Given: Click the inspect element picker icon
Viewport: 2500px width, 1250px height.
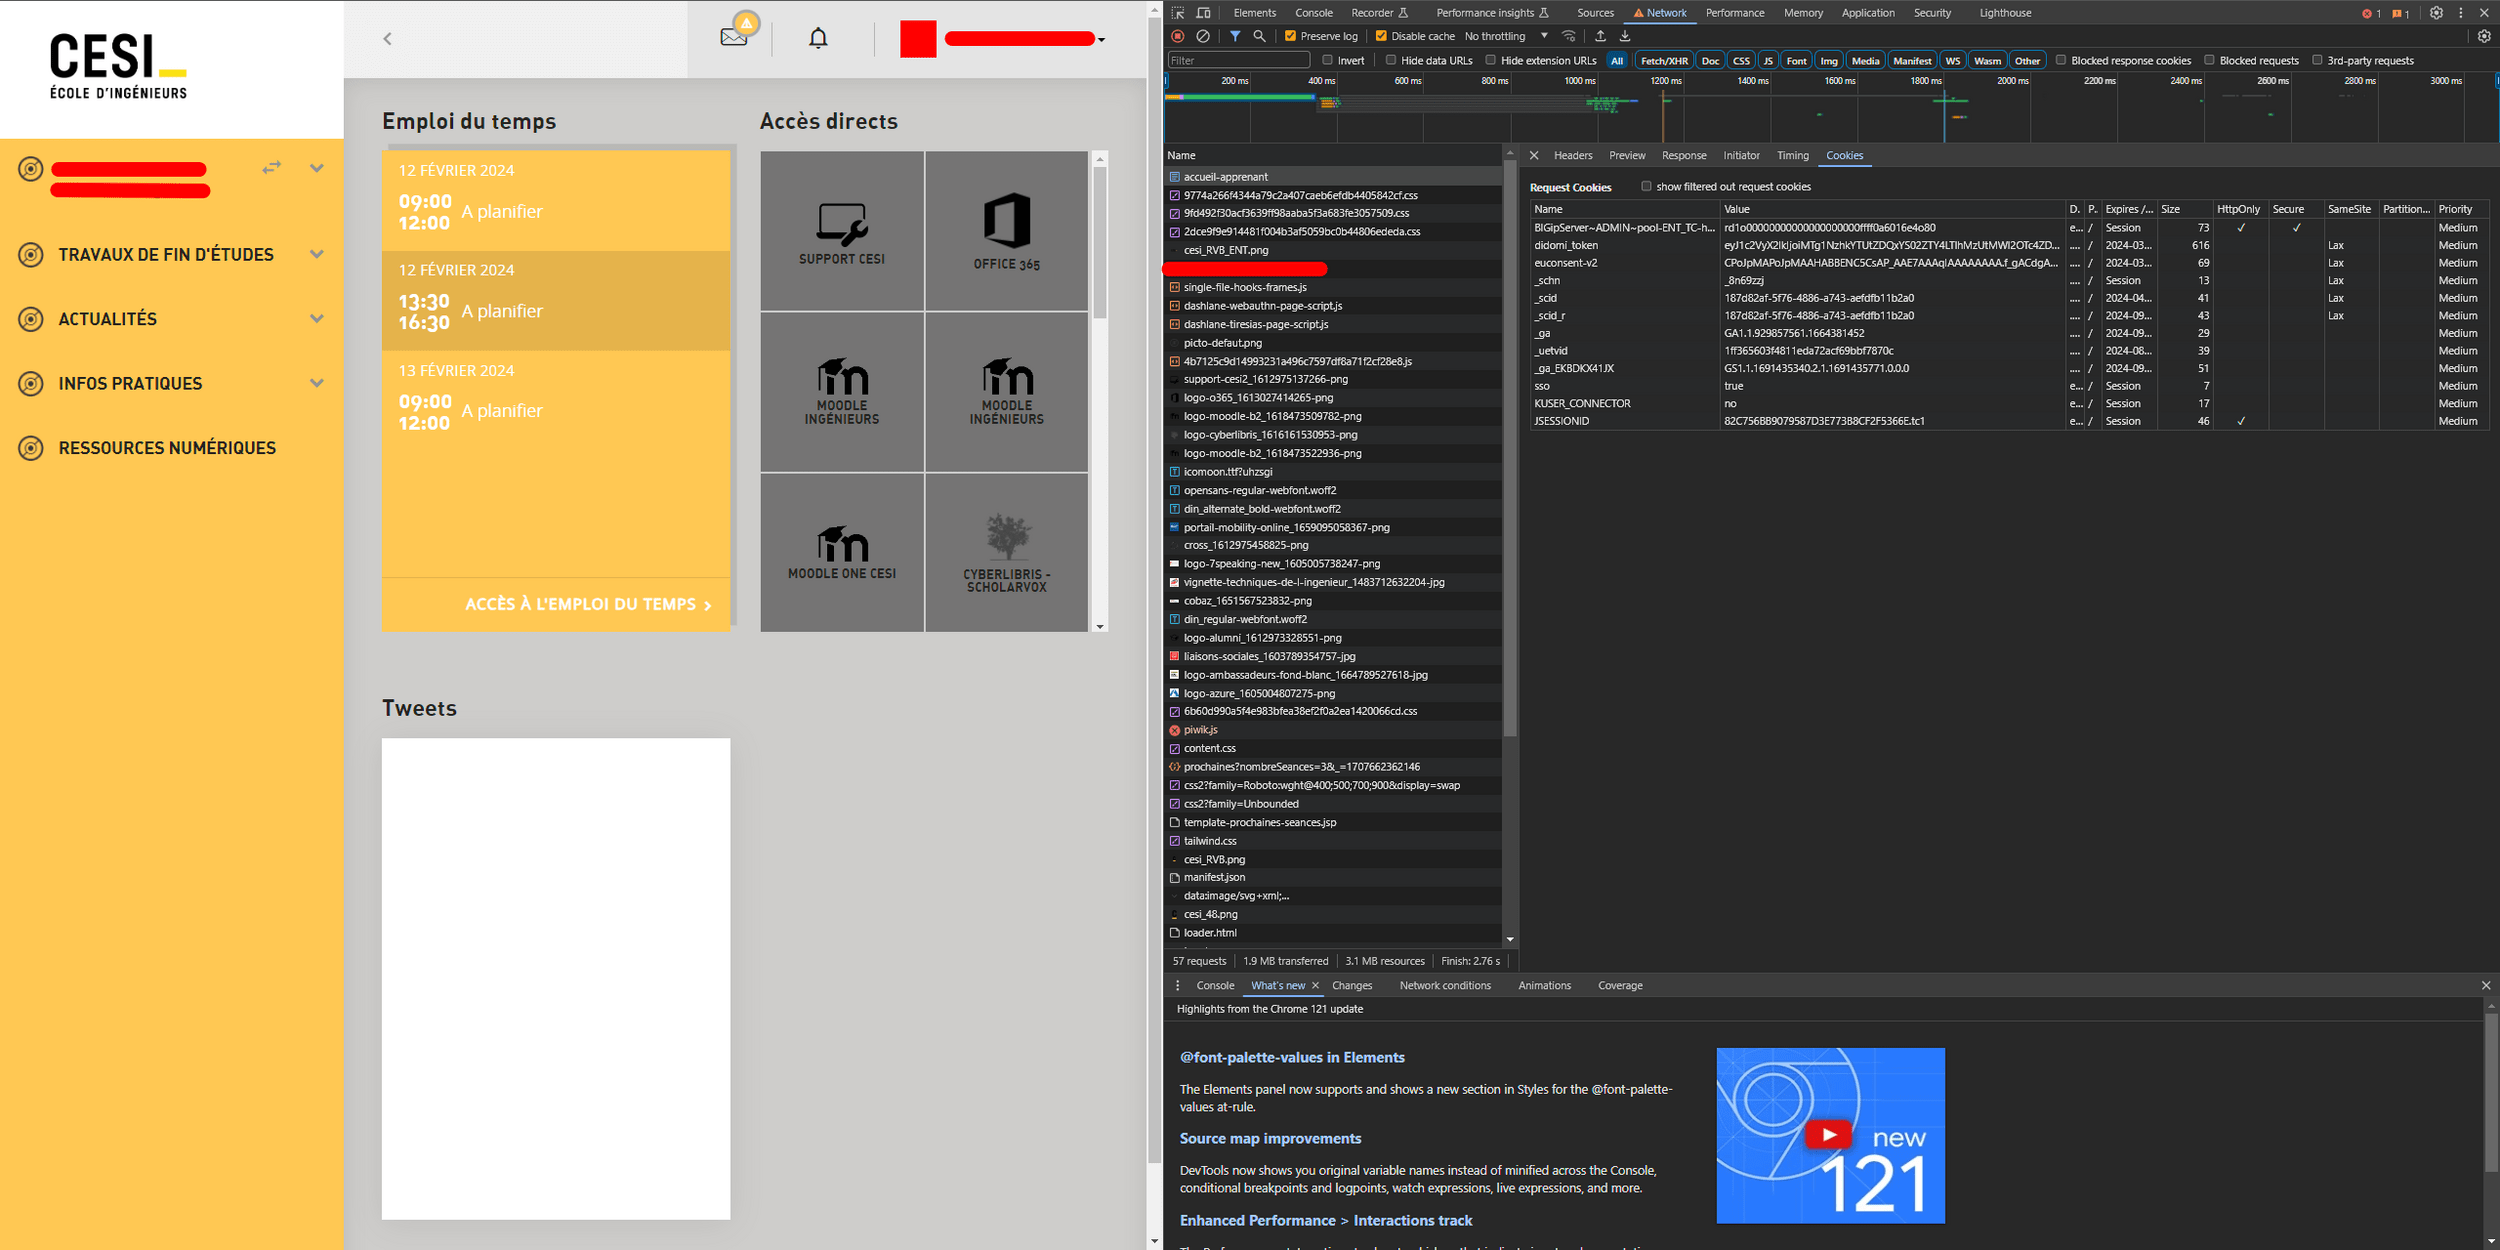Looking at the screenshot, I should pyautogui.click(x=1178, y=13).
